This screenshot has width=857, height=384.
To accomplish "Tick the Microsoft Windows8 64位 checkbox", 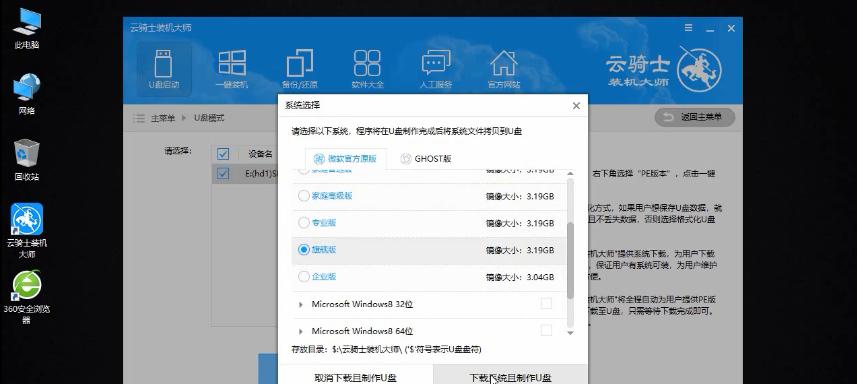I will (x=546, y=330).
